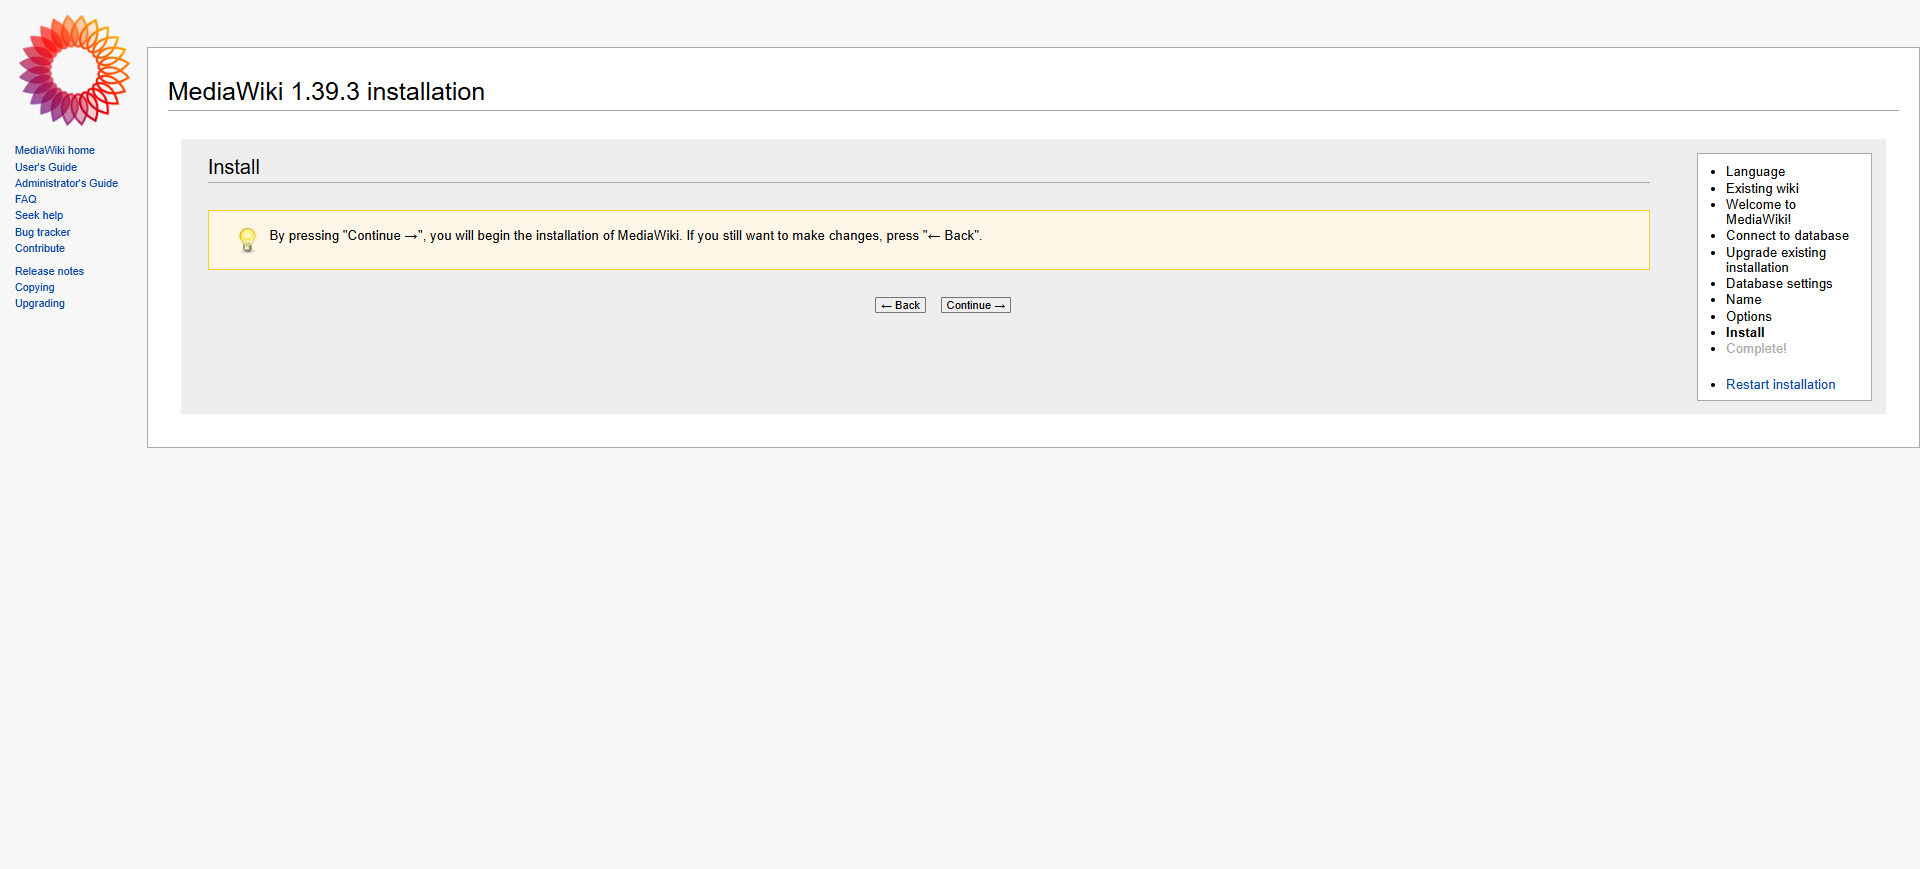This screenshot has width=1920, height=869.
Task: Open the MediaWiki home link
Action: (x=55, y=151)
